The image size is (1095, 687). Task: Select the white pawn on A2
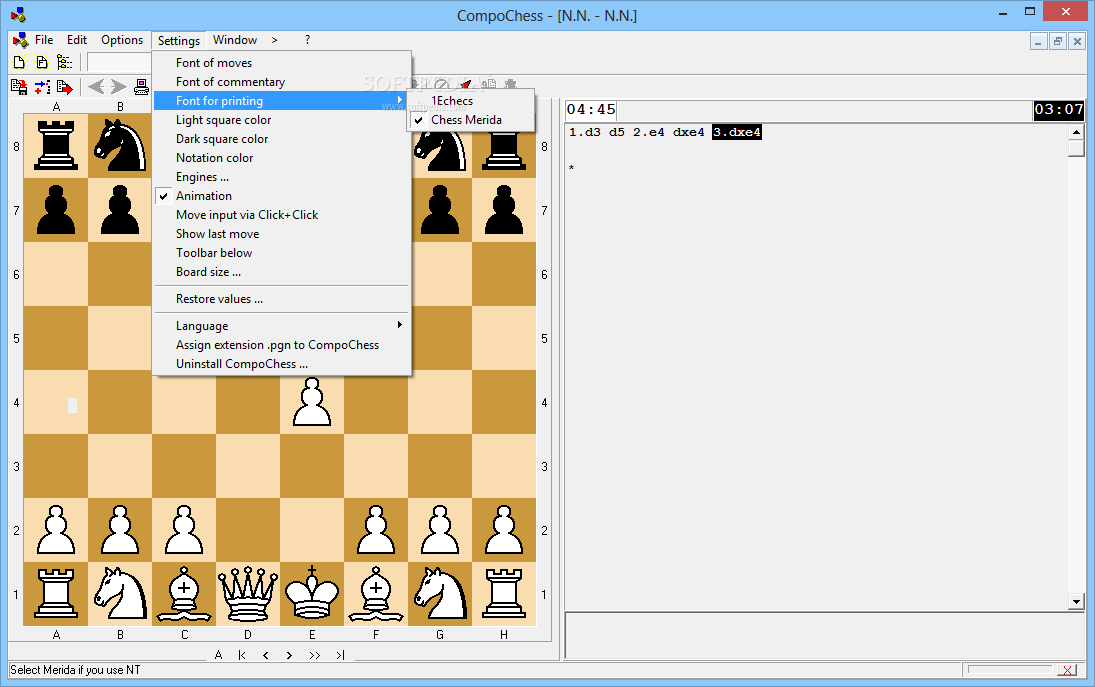(56, 529)
